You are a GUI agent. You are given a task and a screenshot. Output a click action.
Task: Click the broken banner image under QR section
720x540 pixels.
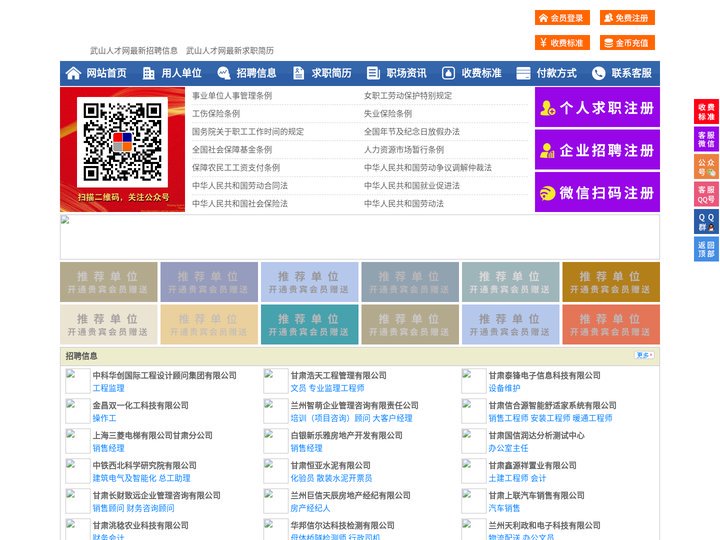[x=360, y=237]
